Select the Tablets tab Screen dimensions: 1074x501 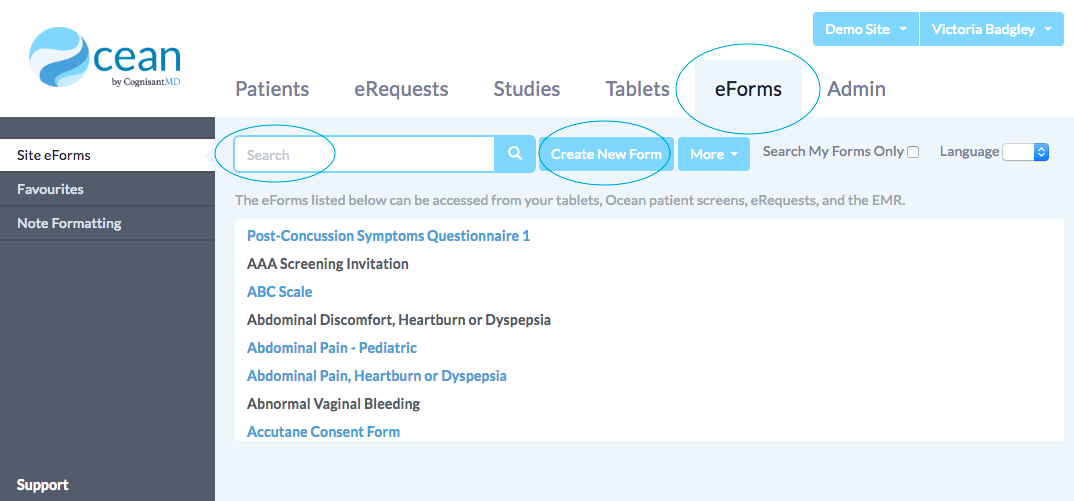637,89
